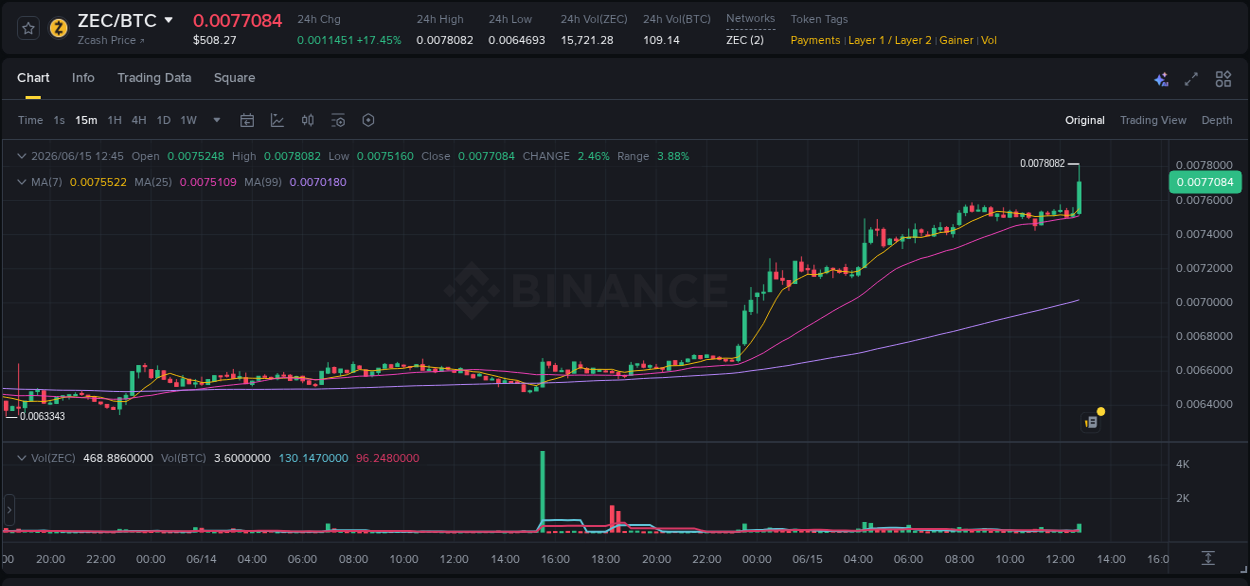Click the Token Tags label
1250x586 pixels.
[x=819, y=19]
